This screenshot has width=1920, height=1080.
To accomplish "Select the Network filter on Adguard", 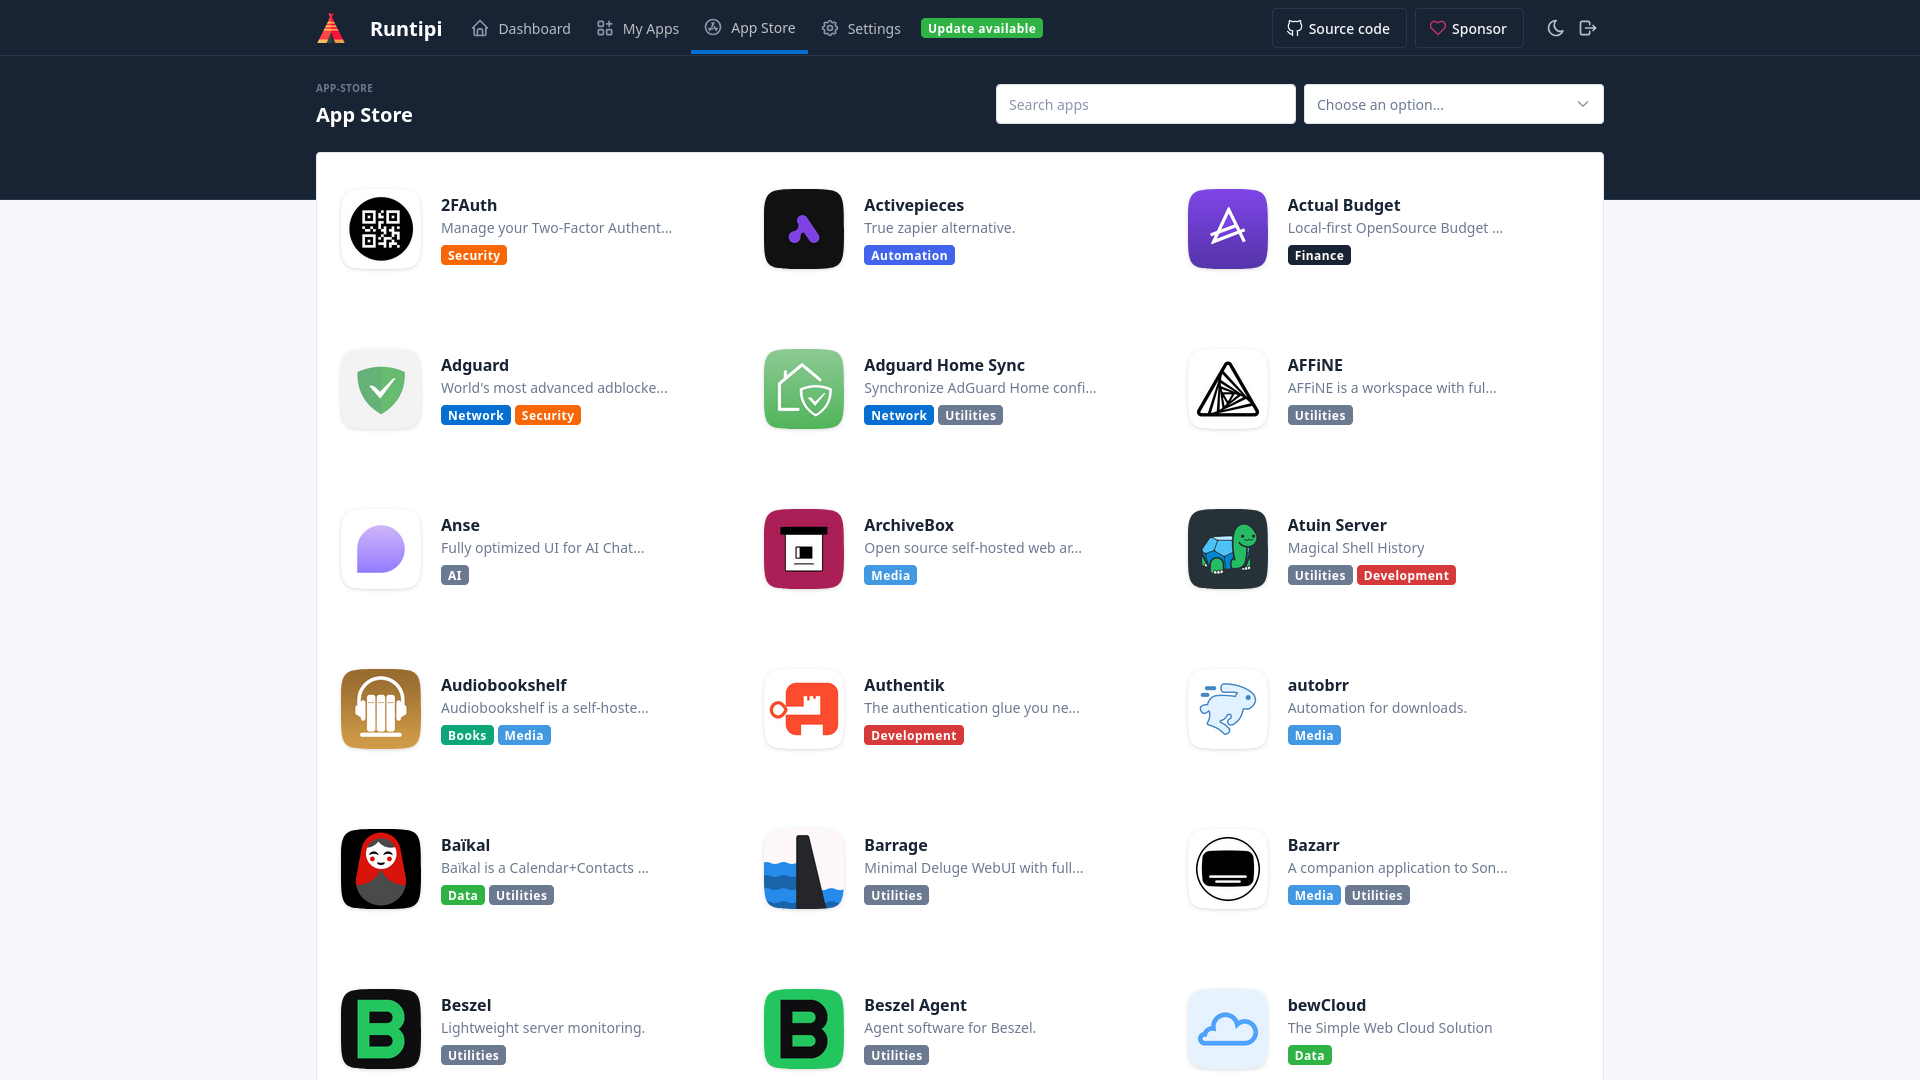I will click(475, 414).
